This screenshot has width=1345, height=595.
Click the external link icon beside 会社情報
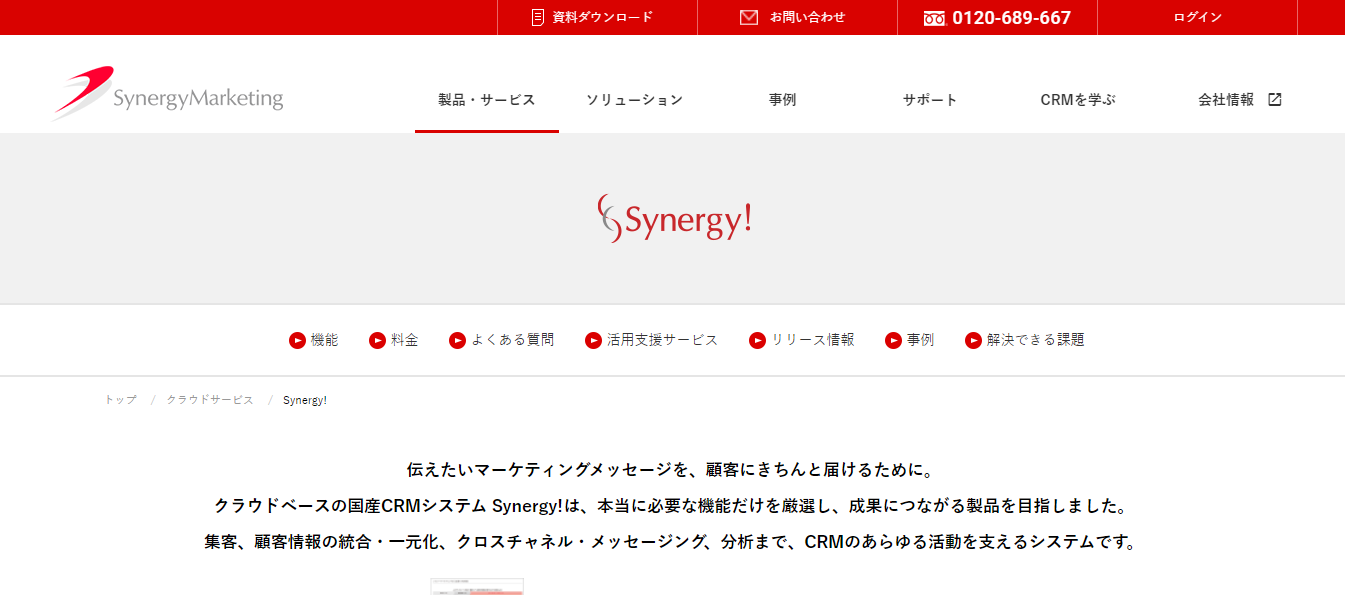coord(1275,99)
